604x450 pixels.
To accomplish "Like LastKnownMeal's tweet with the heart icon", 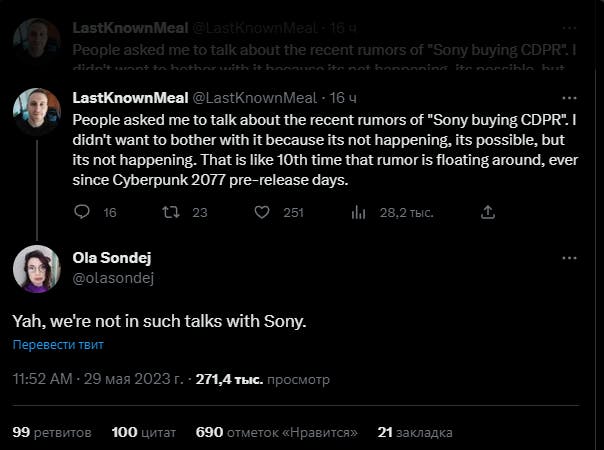I will [x=263, y=212].
